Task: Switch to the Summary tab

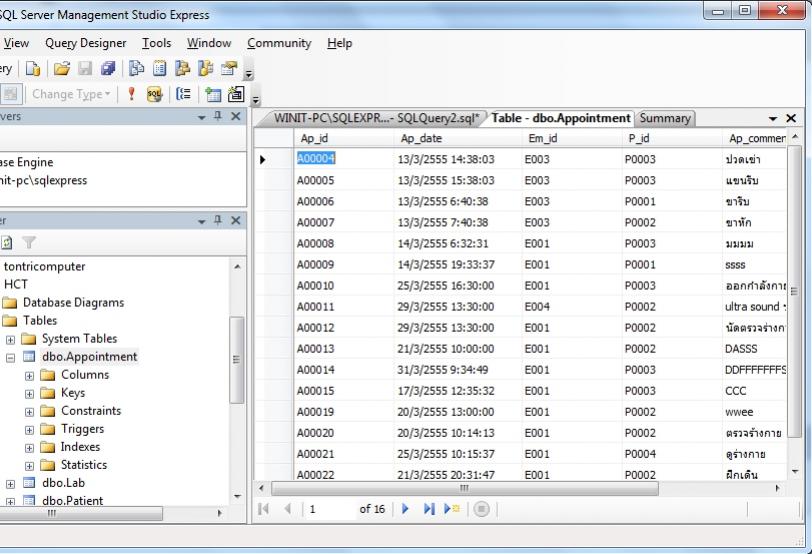Action: pyautogui.click(x=665, y=118)
